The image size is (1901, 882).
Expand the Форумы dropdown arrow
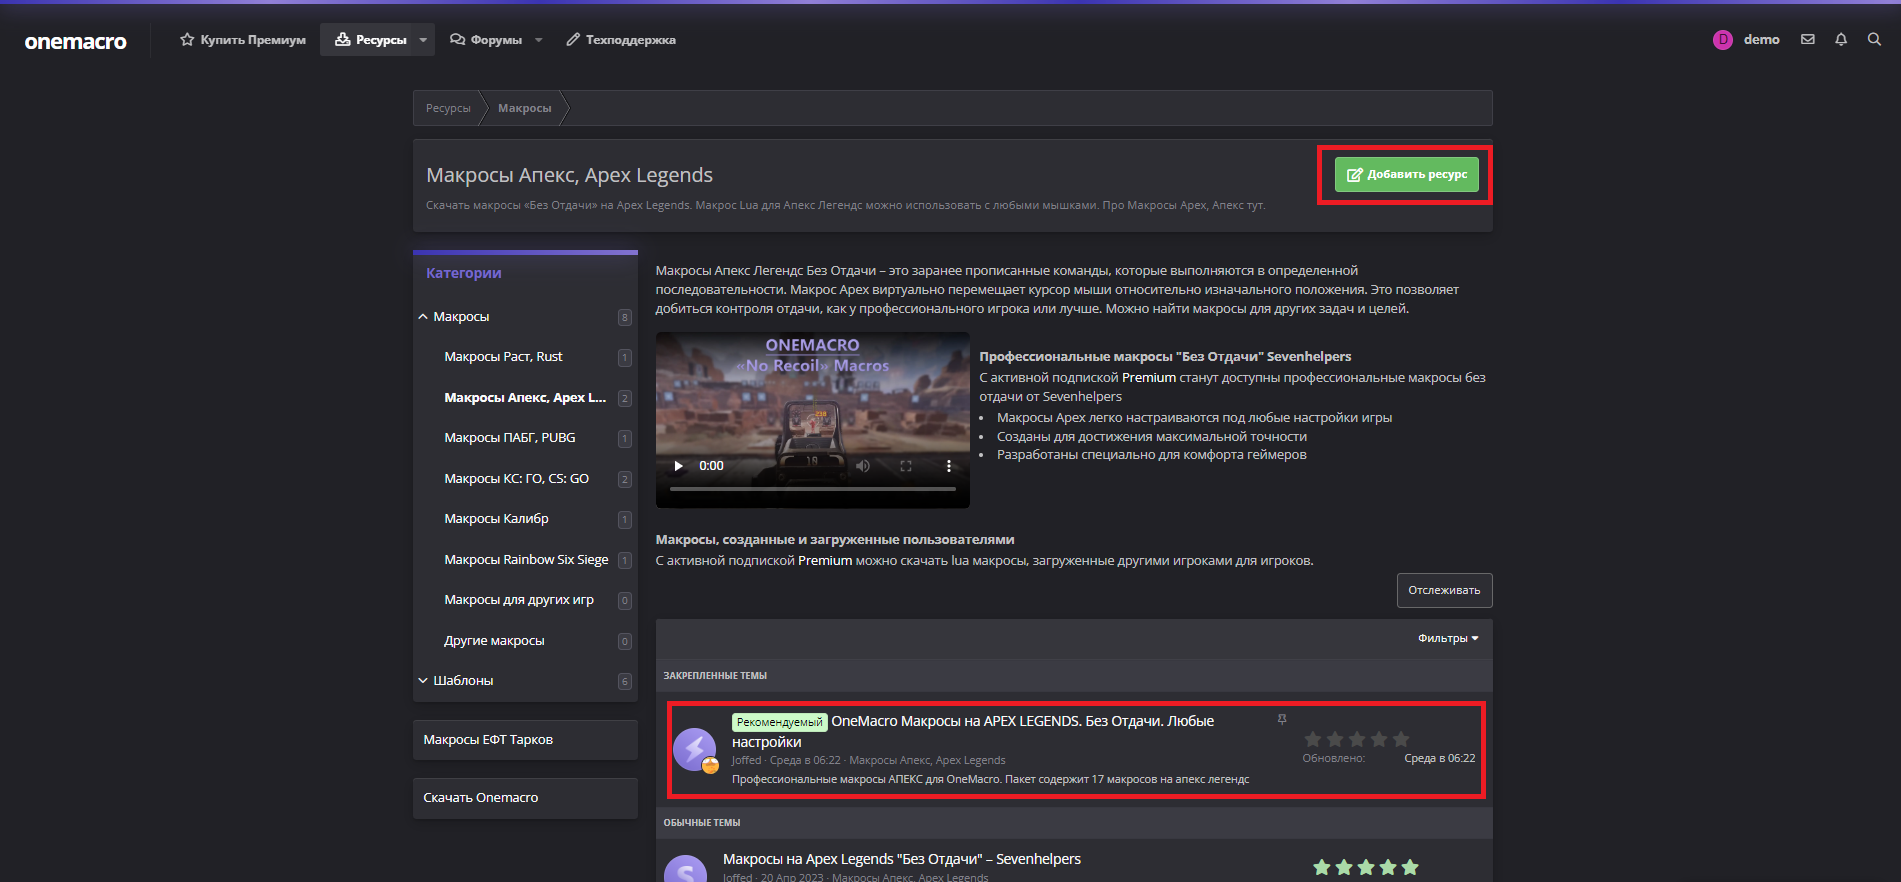pos(539,40)
